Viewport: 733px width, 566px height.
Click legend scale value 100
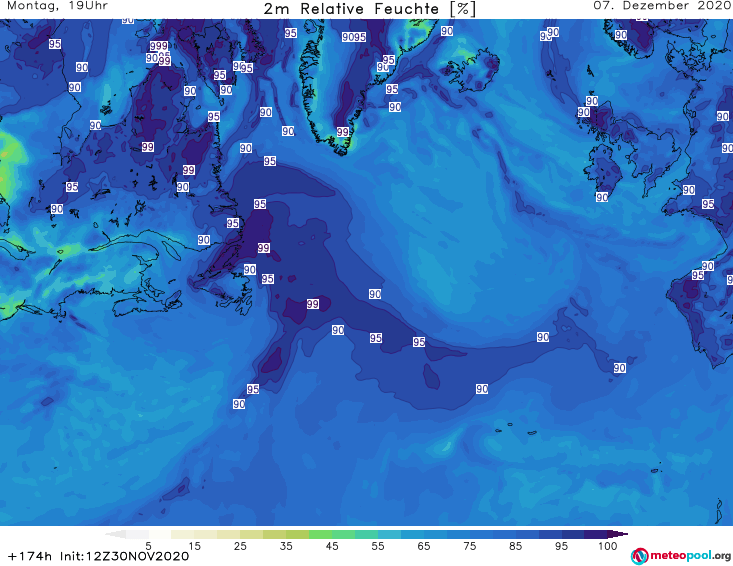(x=608, y=546)
